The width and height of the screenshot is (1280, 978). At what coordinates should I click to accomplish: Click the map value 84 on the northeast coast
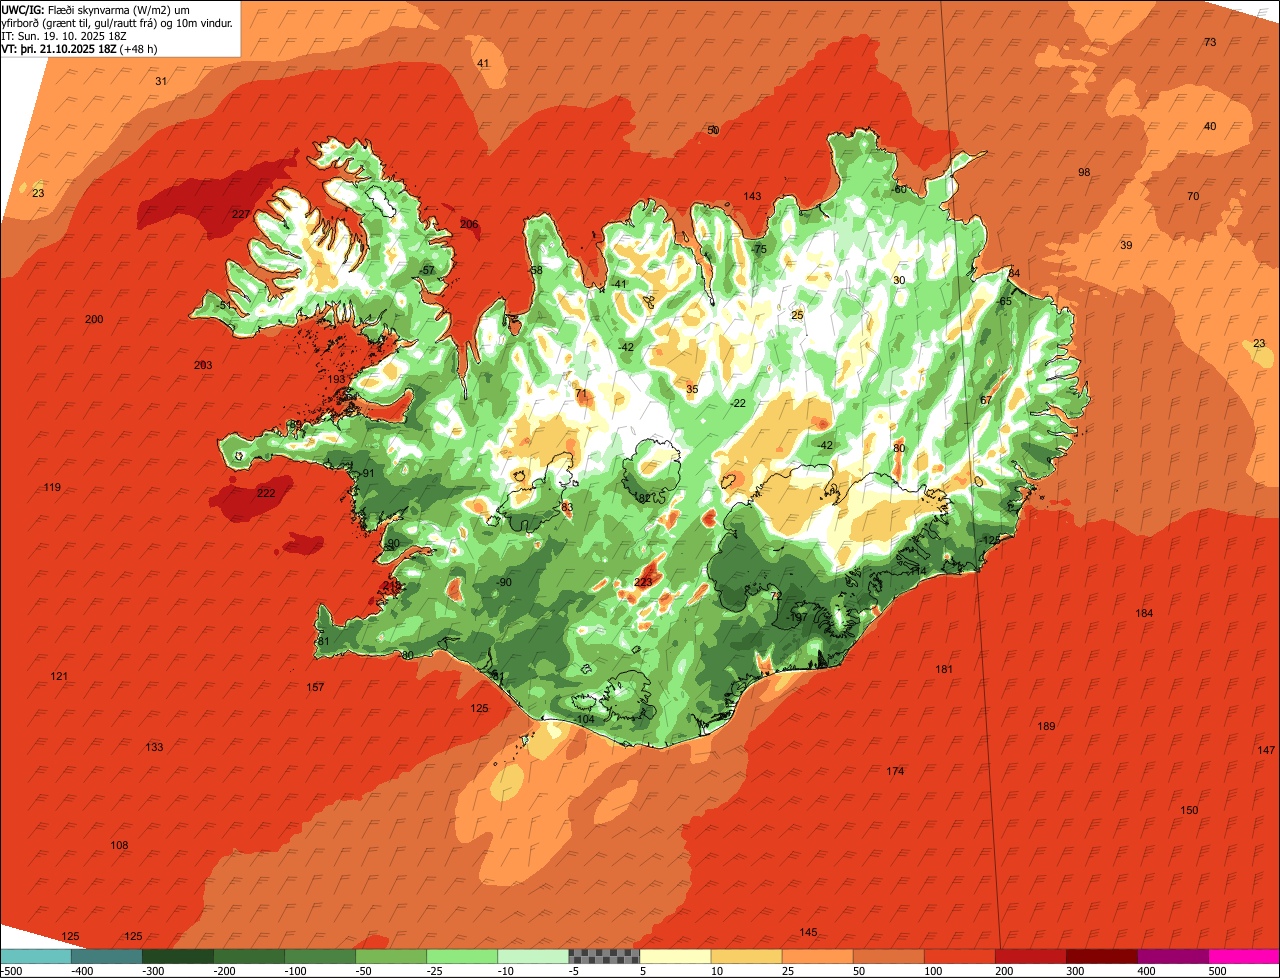coord(1014,273)
